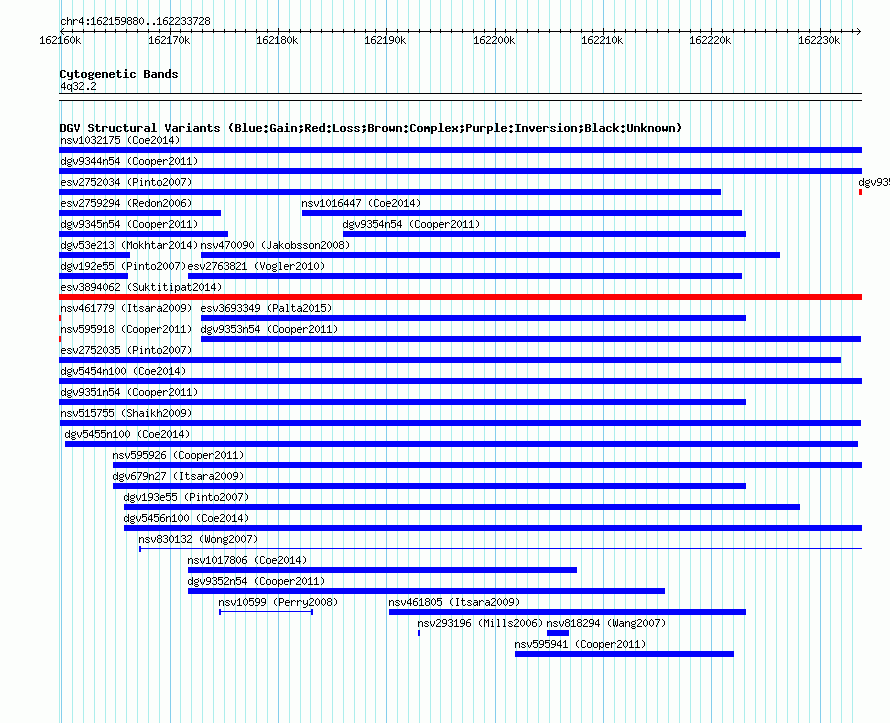Select esv3894062 (Suktitipat2014) label
This screenshot has width=890, height=723.
point(141,287)
